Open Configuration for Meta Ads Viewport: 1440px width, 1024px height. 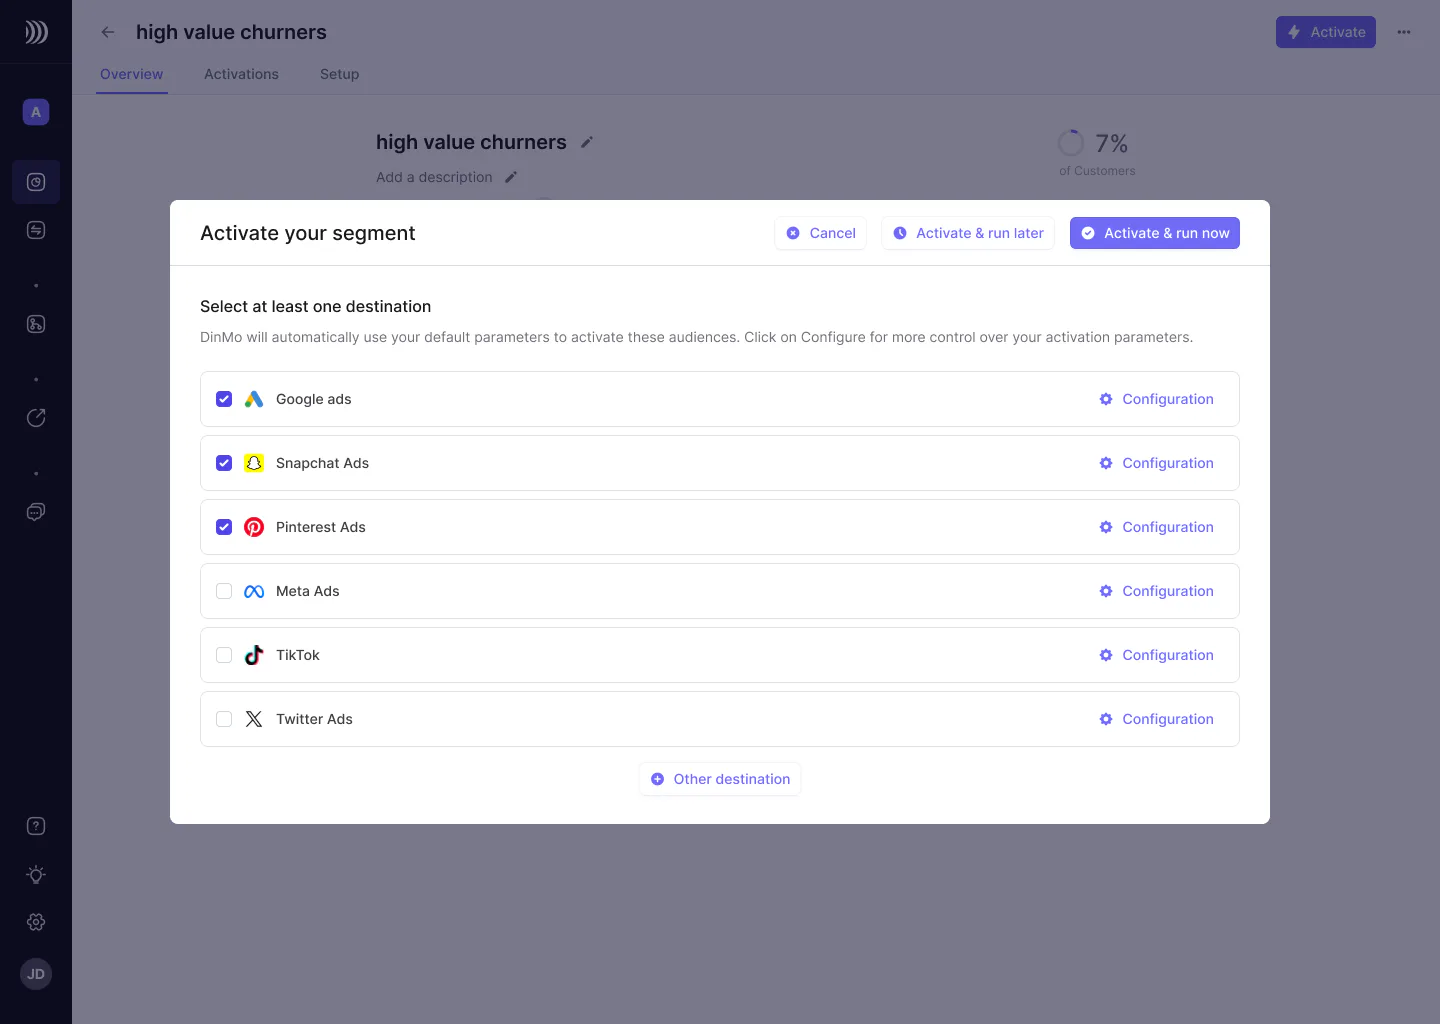point(1156,591)
